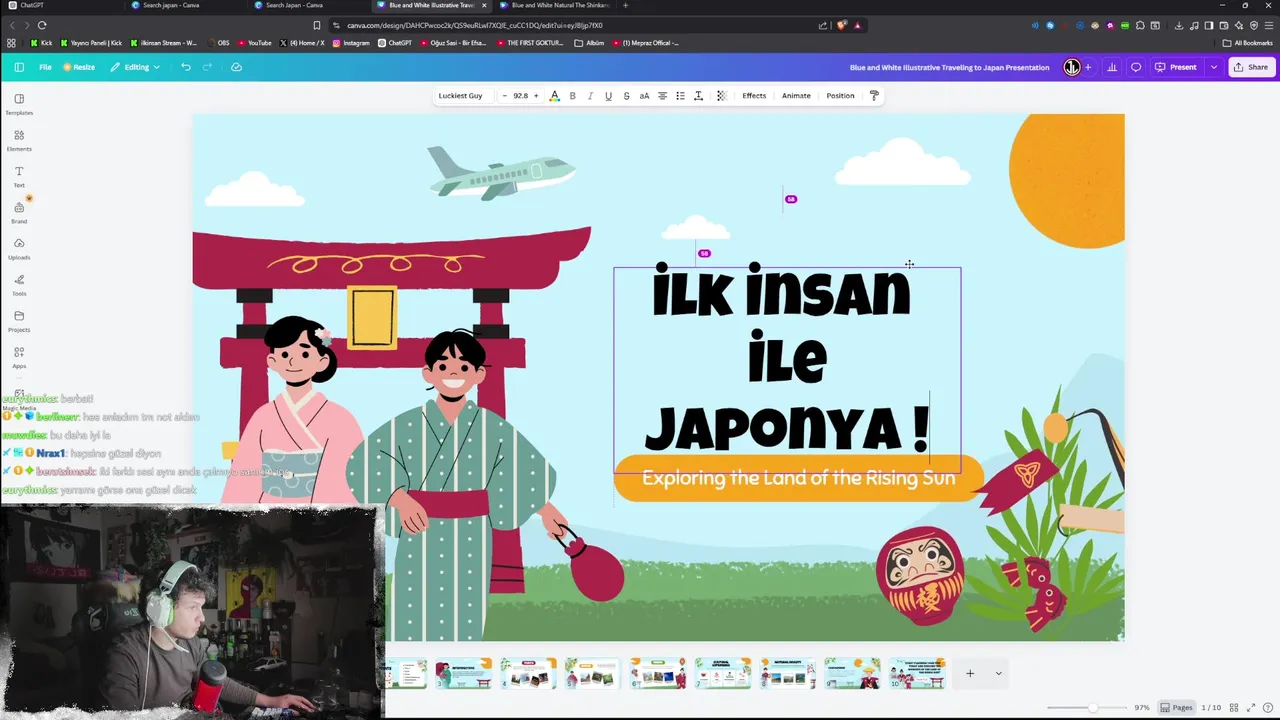Click the Resize button
This screenshot has width=1280, height=720.
(79, 67)
